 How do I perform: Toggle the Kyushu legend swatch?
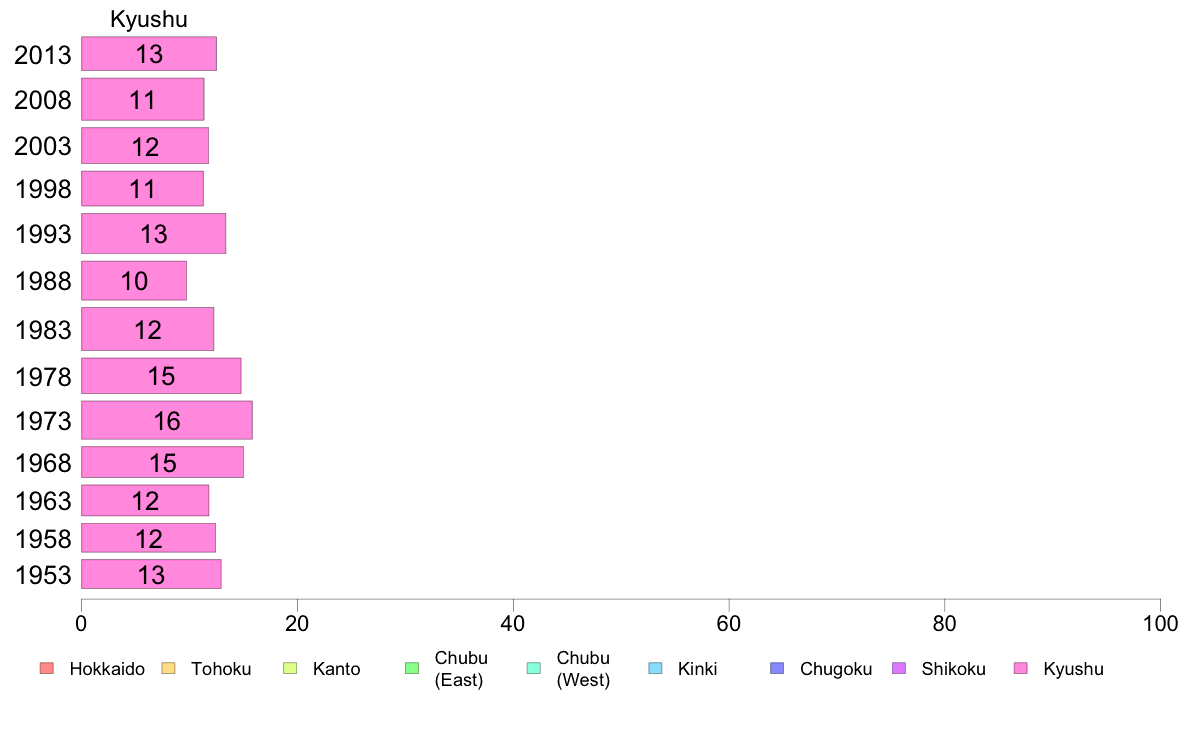(1021, 668)
